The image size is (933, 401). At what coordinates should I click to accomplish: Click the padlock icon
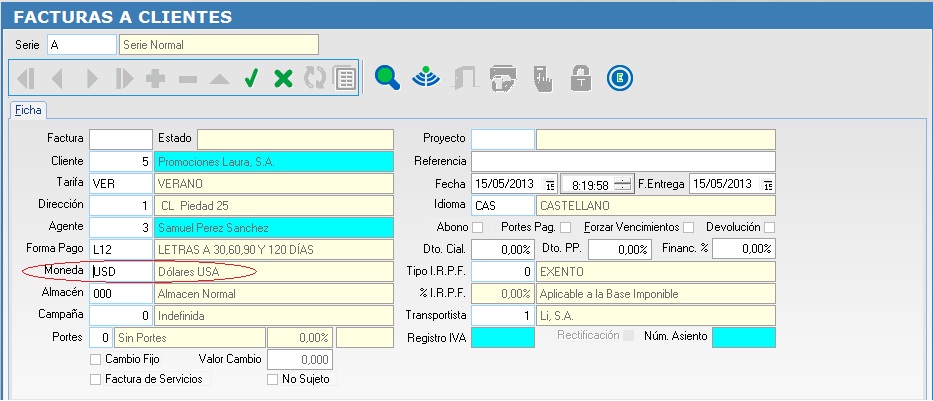(581, 78)
